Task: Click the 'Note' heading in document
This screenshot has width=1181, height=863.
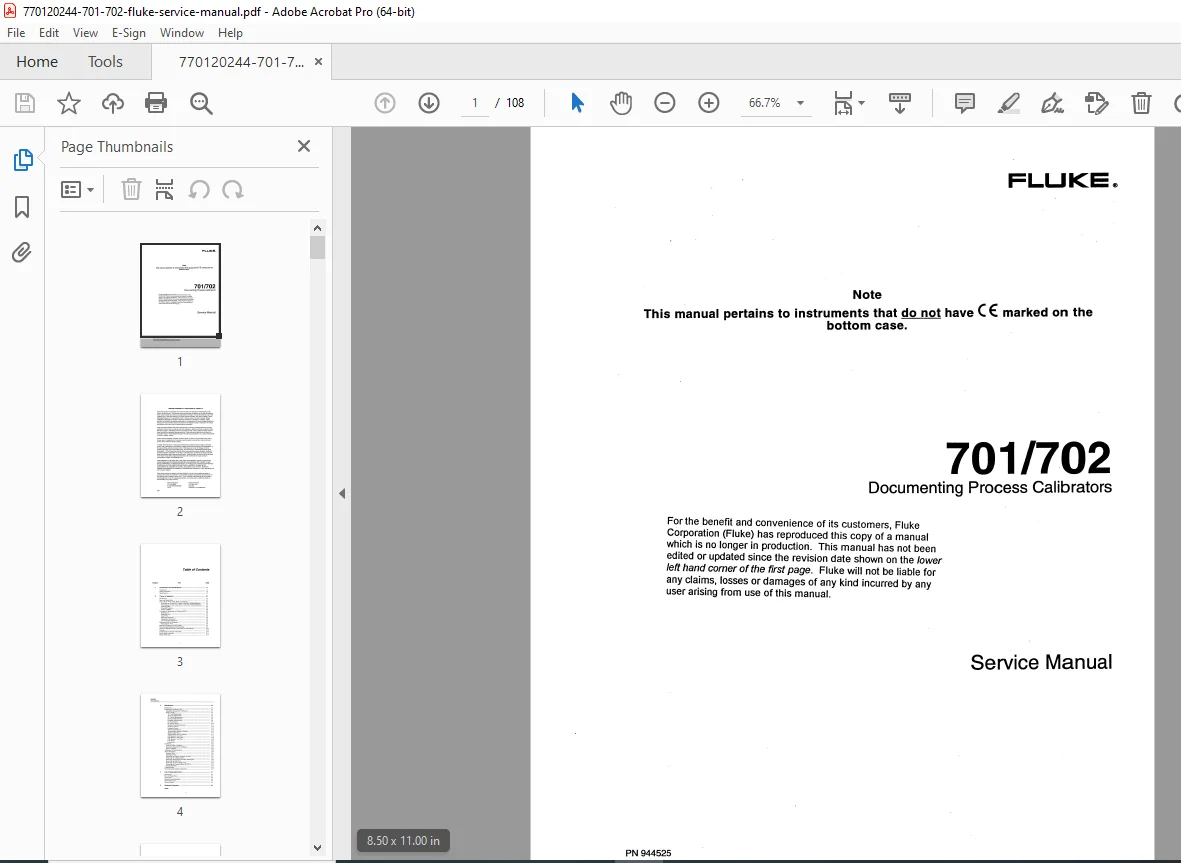Action: (x=867, y=294)
